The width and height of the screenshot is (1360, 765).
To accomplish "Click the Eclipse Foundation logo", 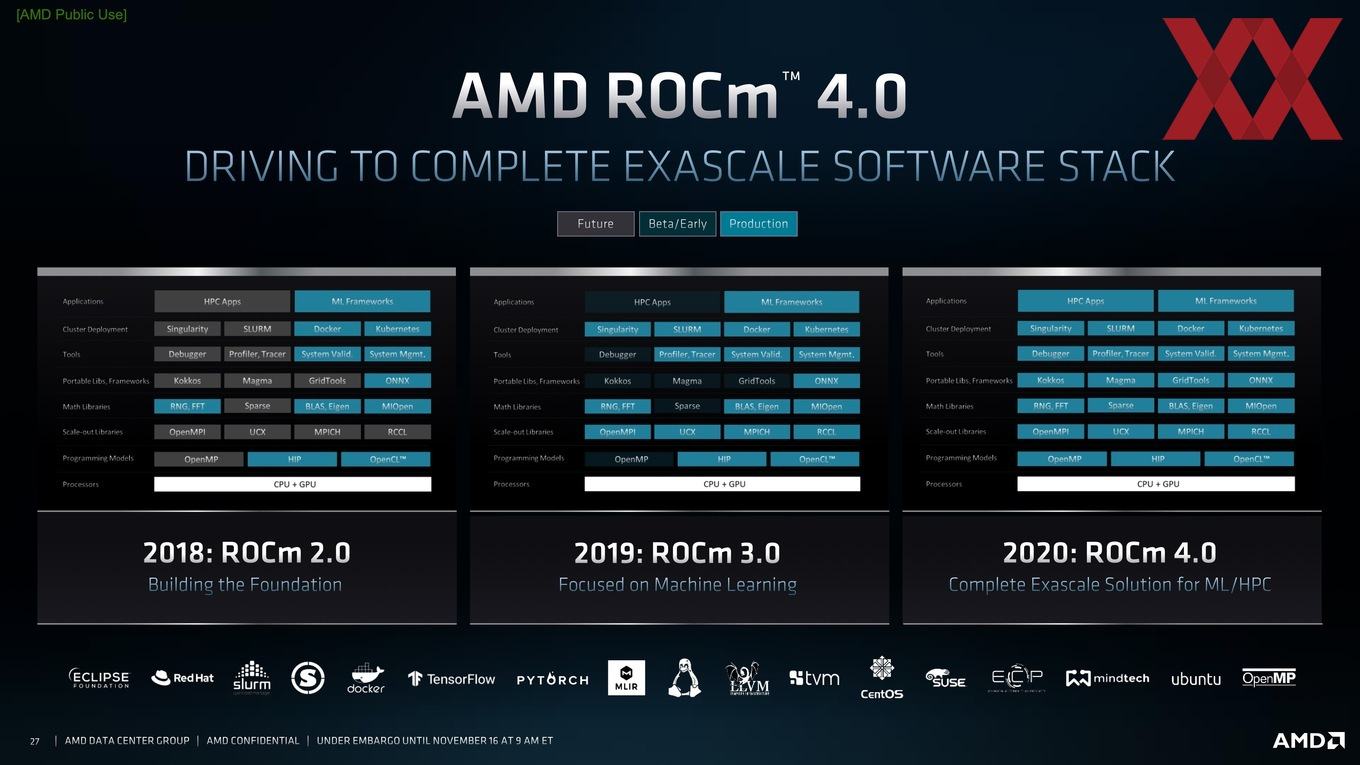I will 99,679.
